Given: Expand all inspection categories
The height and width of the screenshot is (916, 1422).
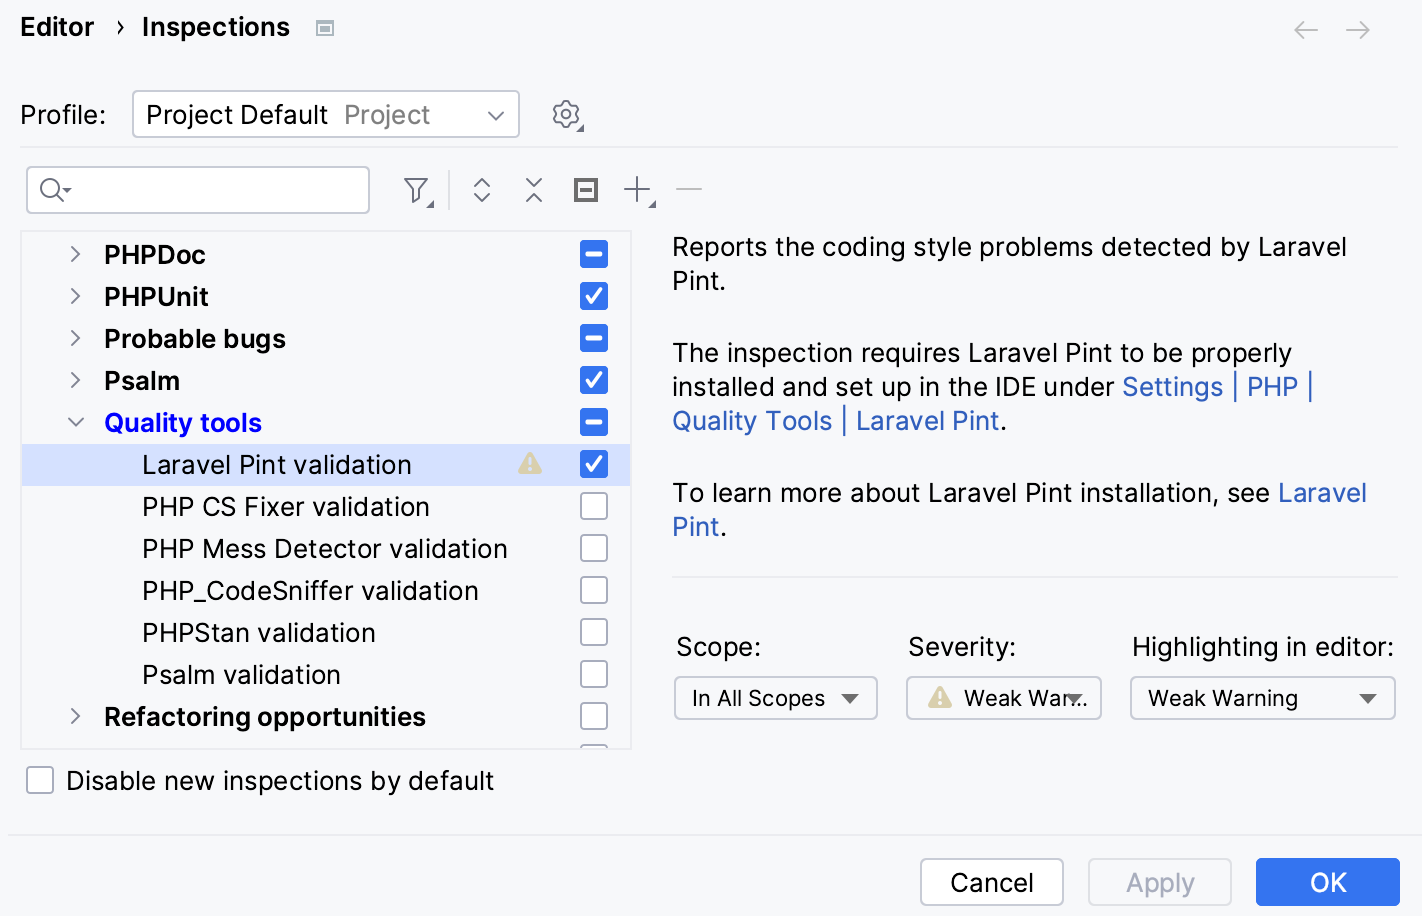Looking at the screenshot, I should 481,189.
